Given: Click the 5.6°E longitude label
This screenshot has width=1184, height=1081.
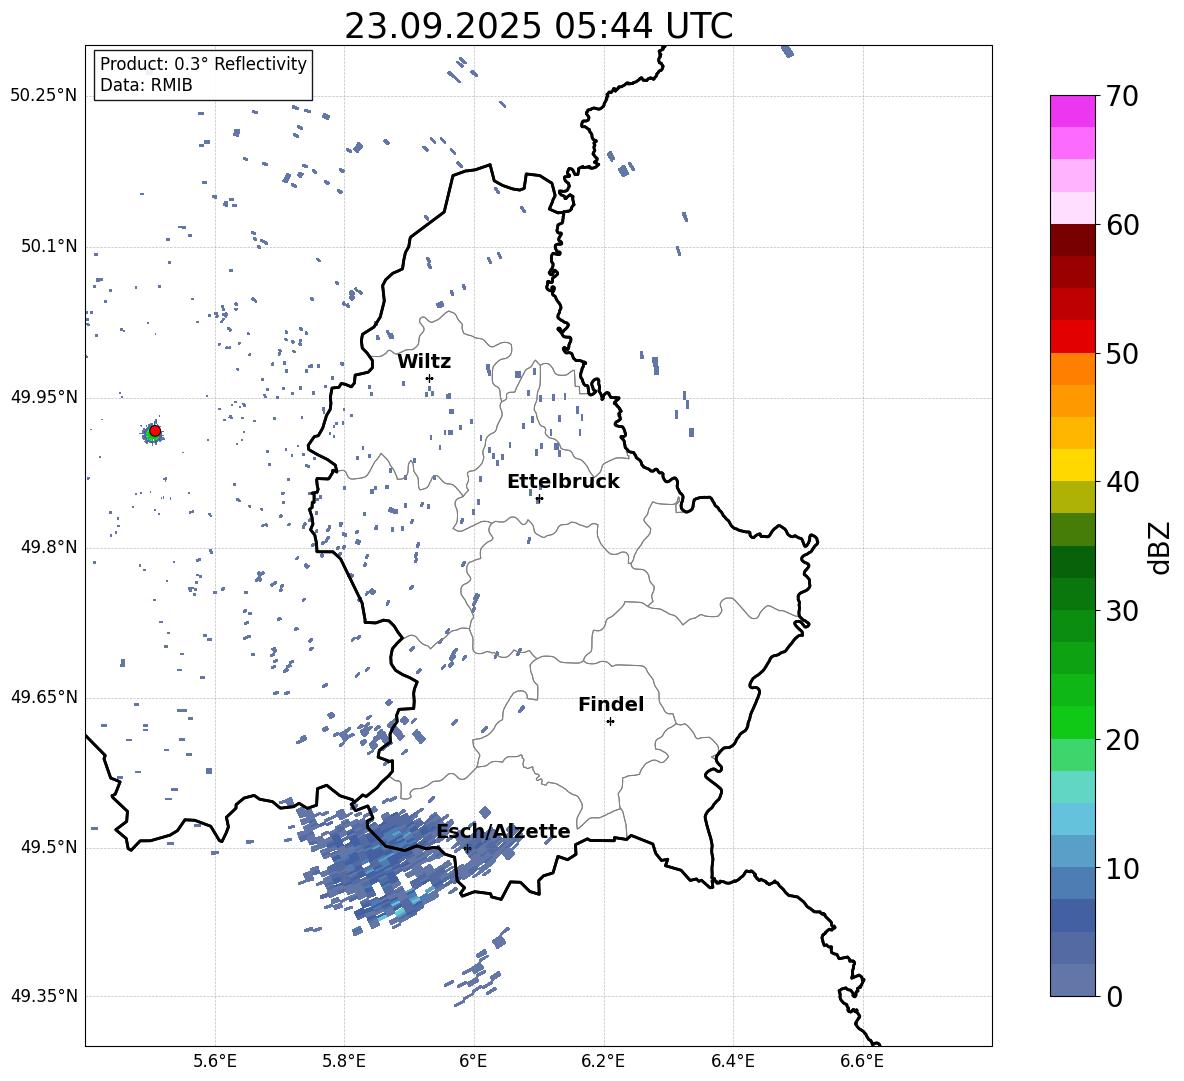Looking at the screenshot, I should [215, 1061].
